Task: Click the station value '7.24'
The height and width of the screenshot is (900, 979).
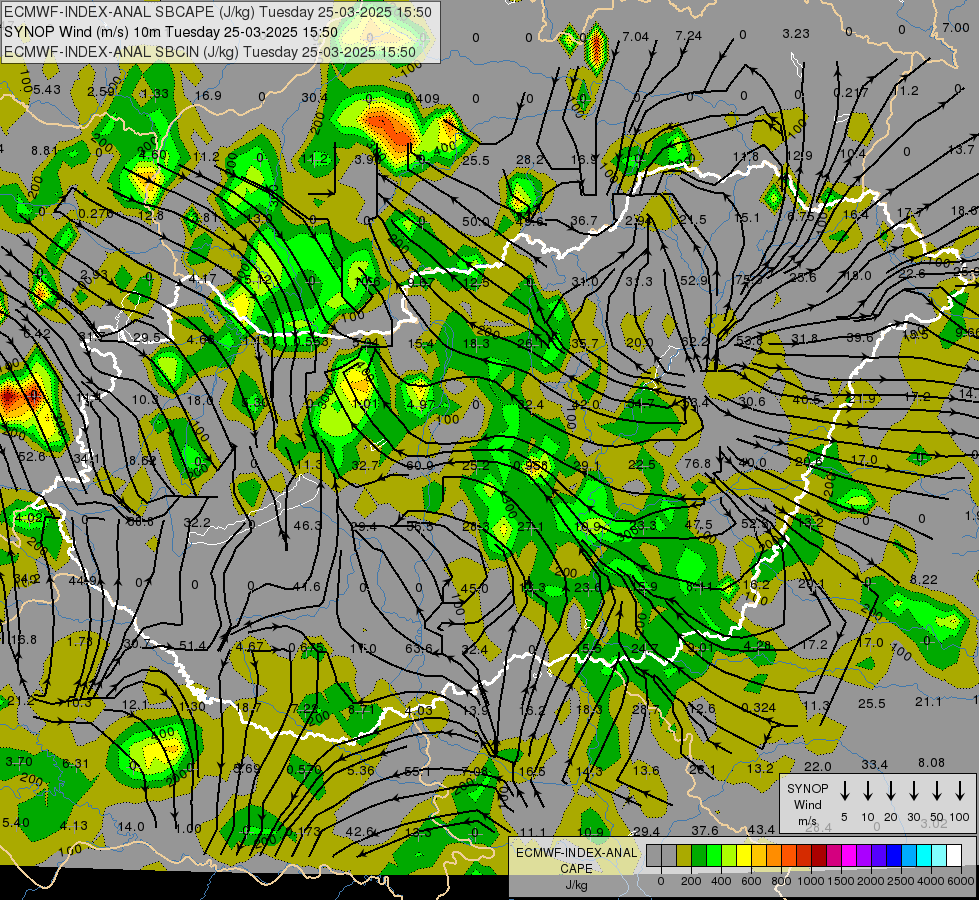Action: click(689, 36)
